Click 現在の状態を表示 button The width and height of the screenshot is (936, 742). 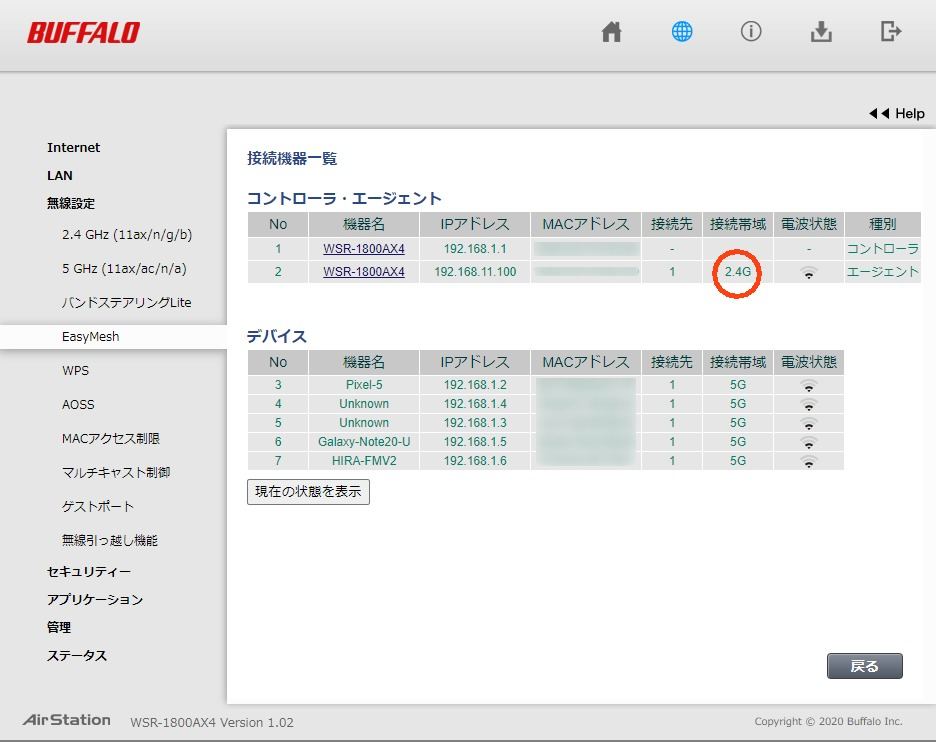click(x=309, y=492)
